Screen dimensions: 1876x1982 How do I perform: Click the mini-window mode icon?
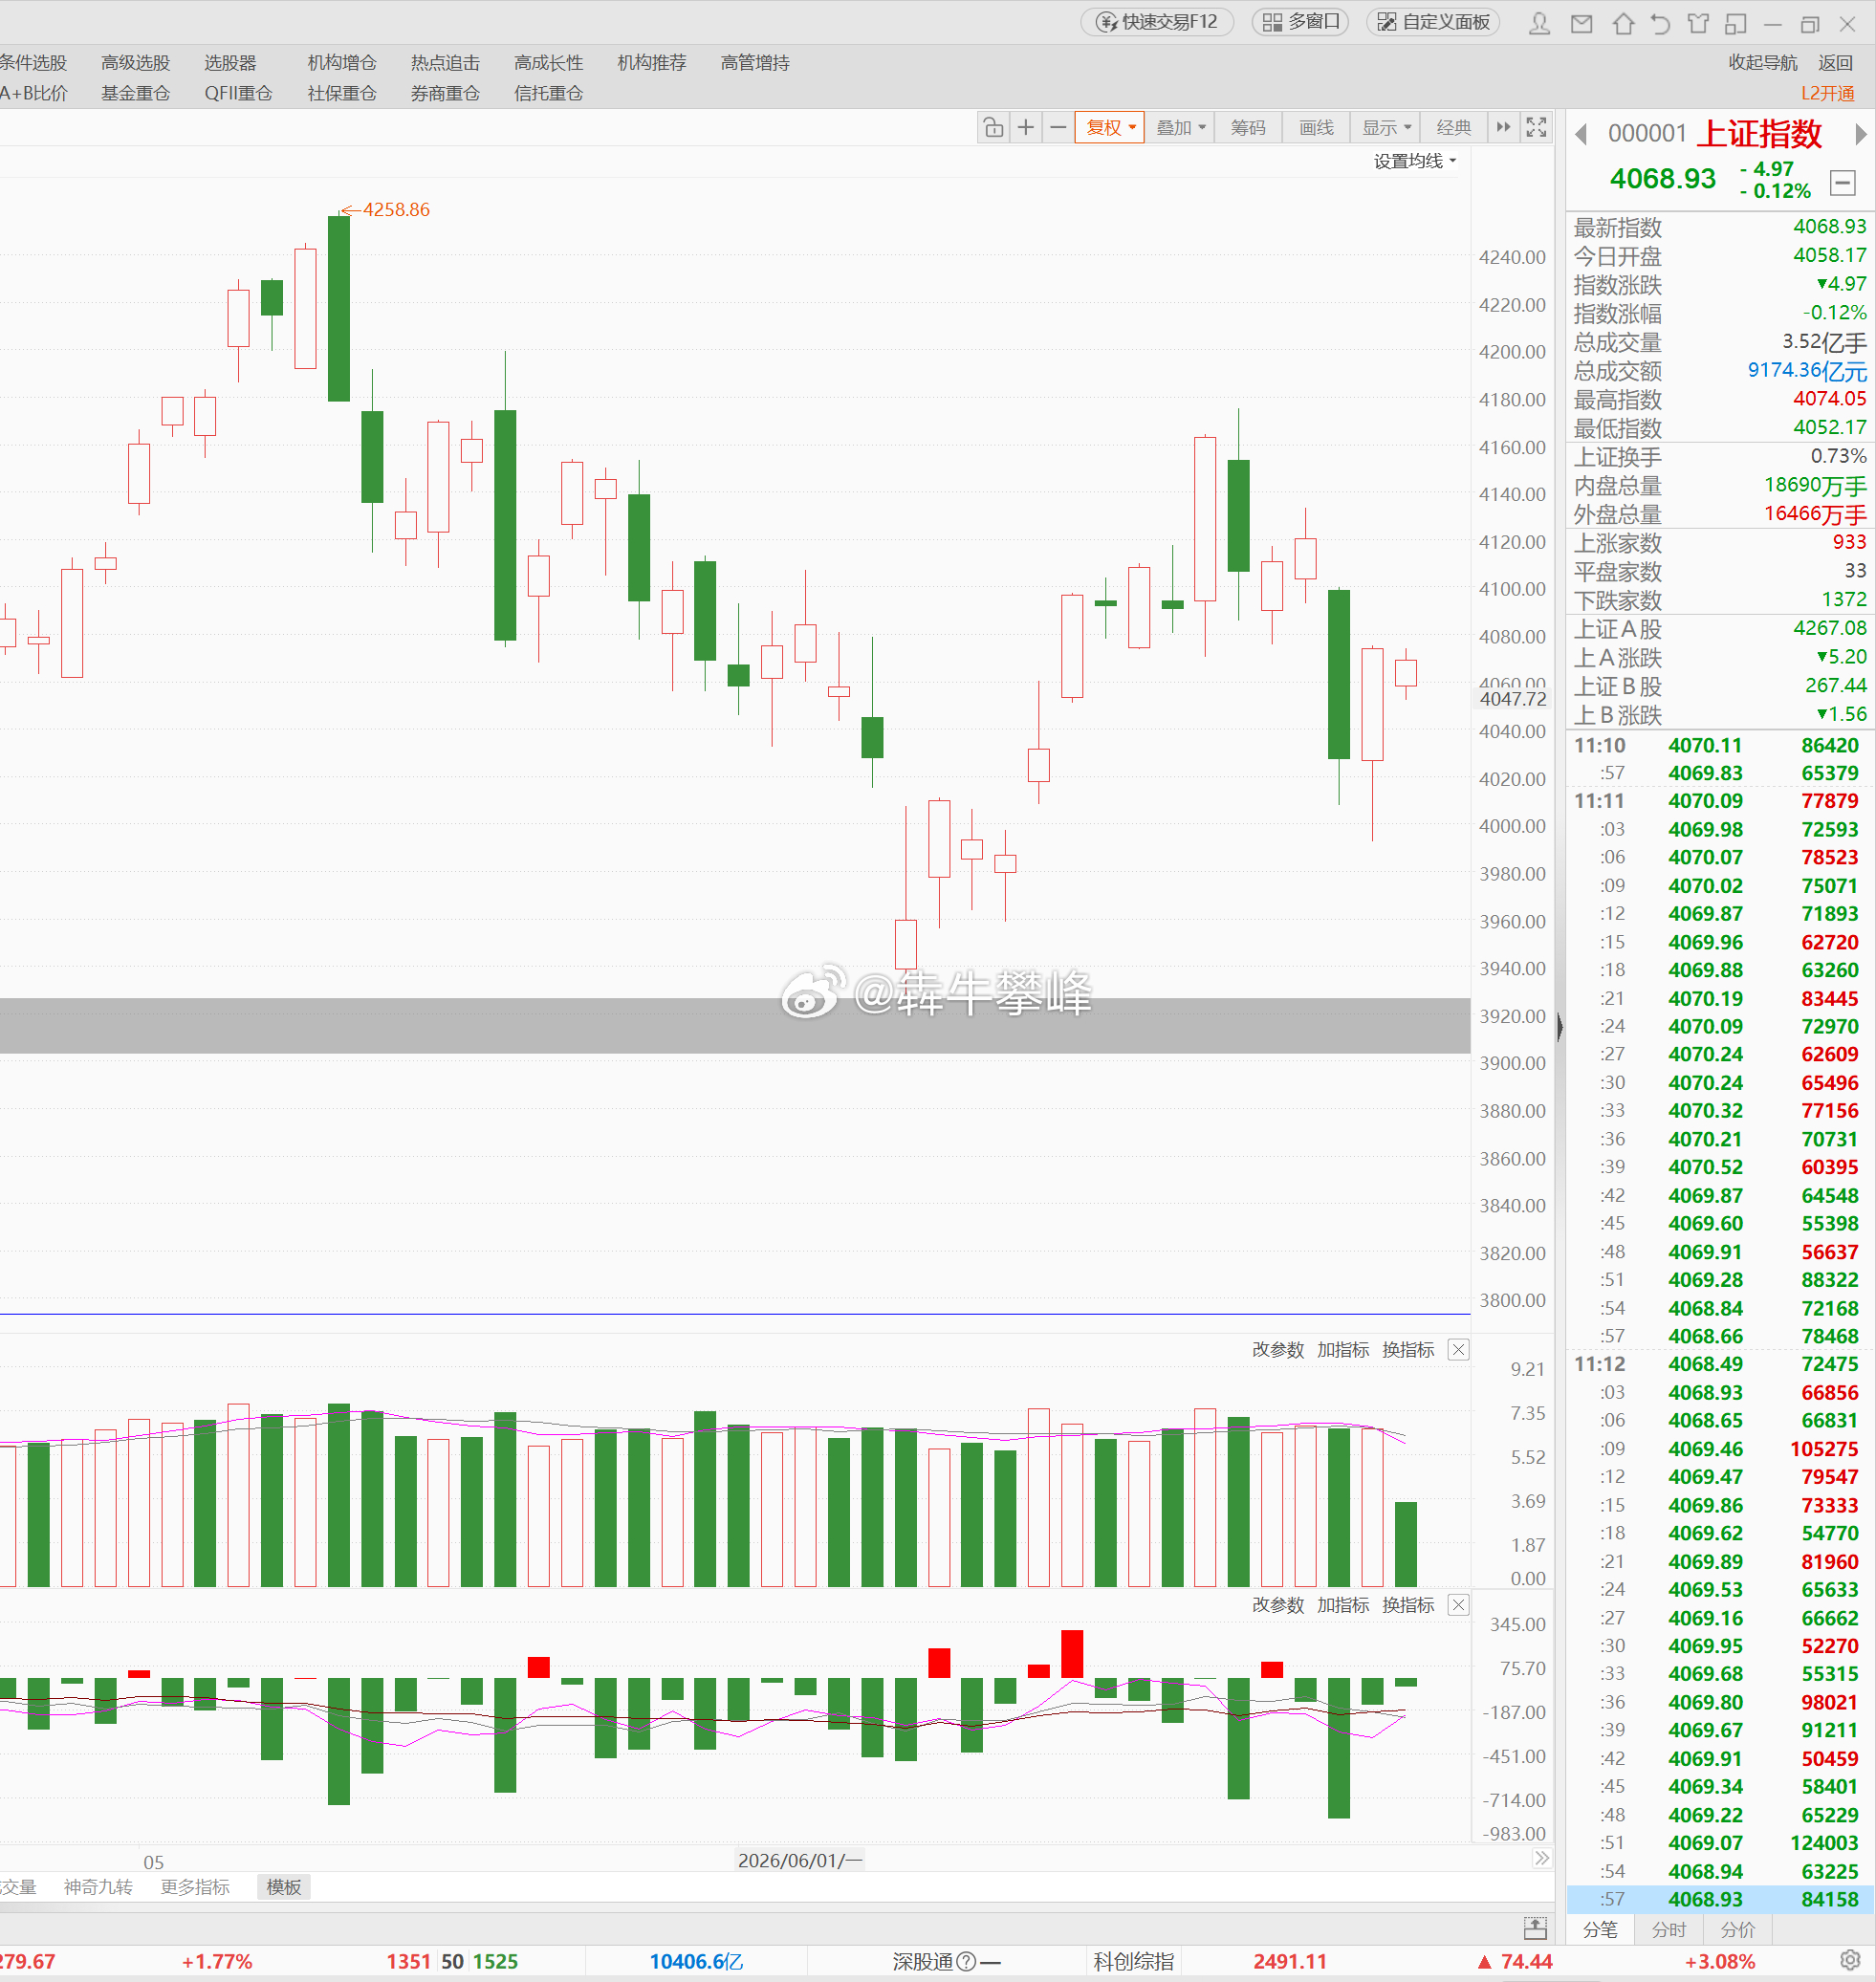tap(1735, 23)
